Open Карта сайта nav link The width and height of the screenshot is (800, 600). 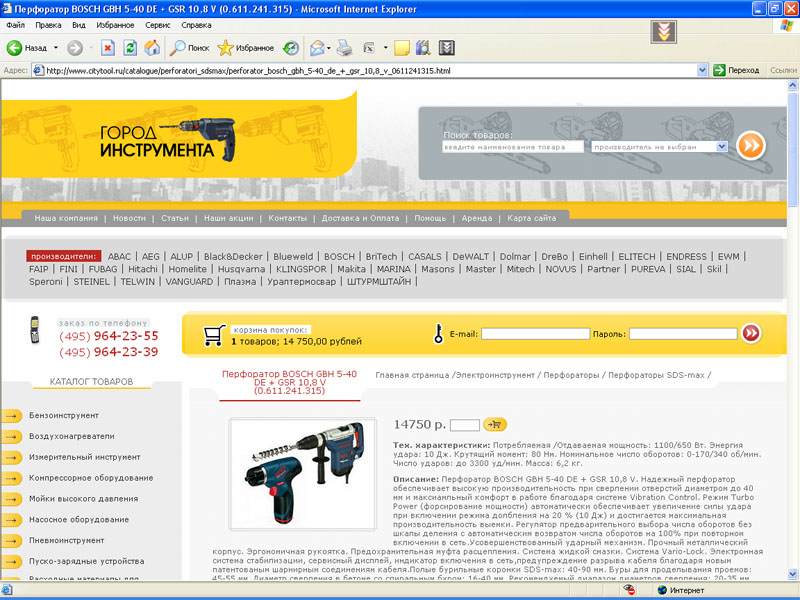coord(532,218)
